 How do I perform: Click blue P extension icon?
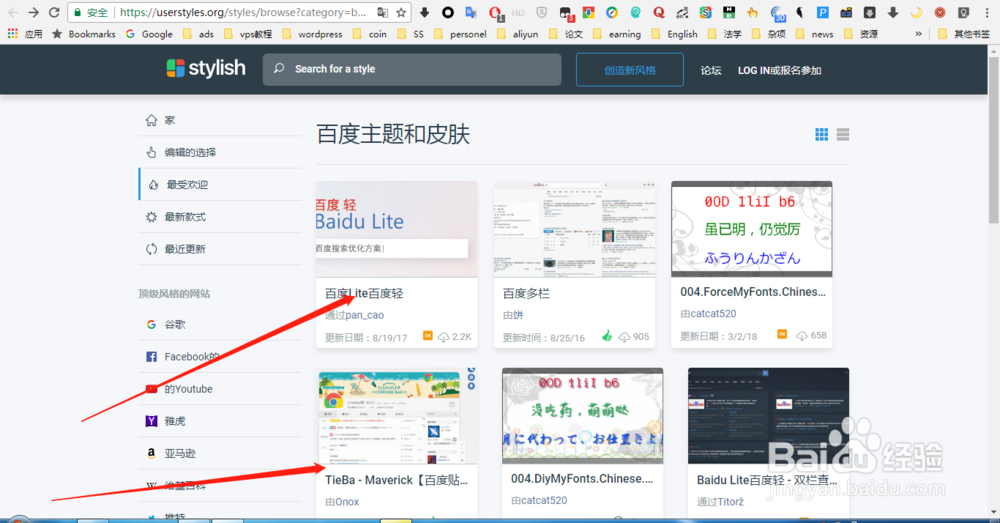[x=823, y=12]
